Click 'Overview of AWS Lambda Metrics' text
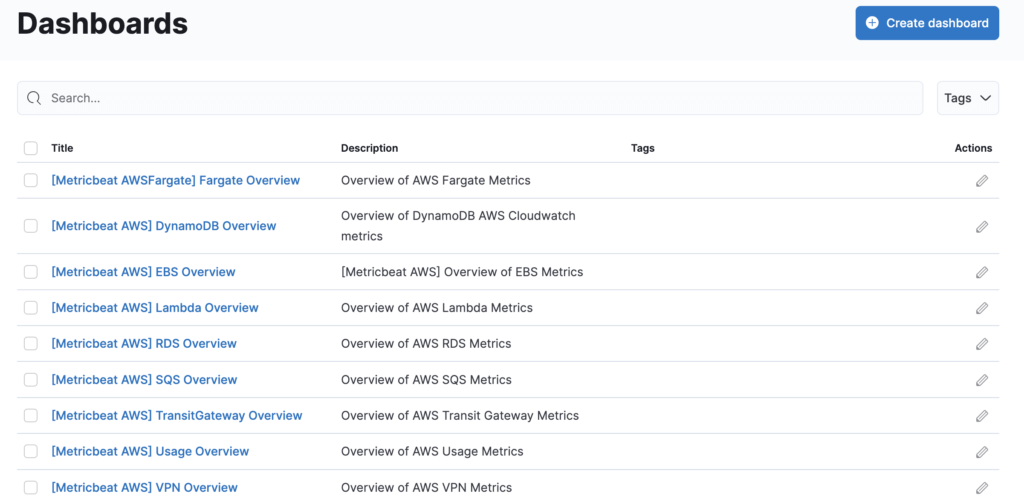Image resolution: width=1024 pixels, height=502 pixels. [x=437, y=307]
